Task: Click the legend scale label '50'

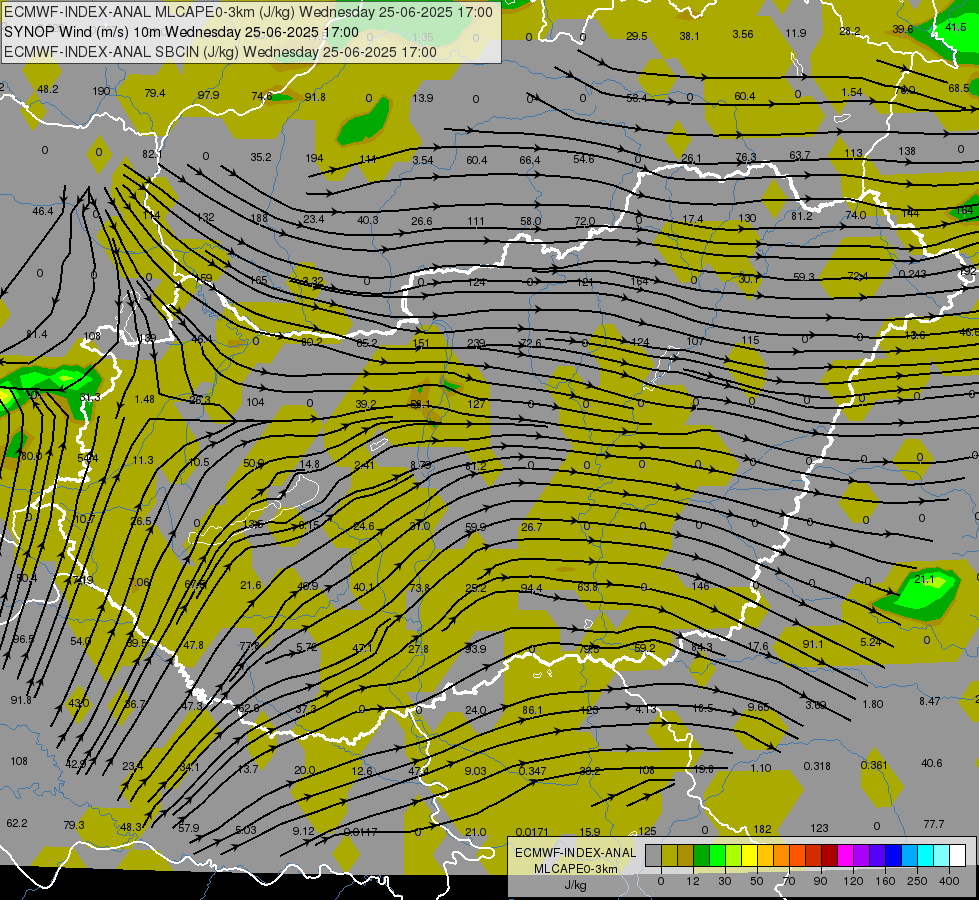Action: click(757, 881)
